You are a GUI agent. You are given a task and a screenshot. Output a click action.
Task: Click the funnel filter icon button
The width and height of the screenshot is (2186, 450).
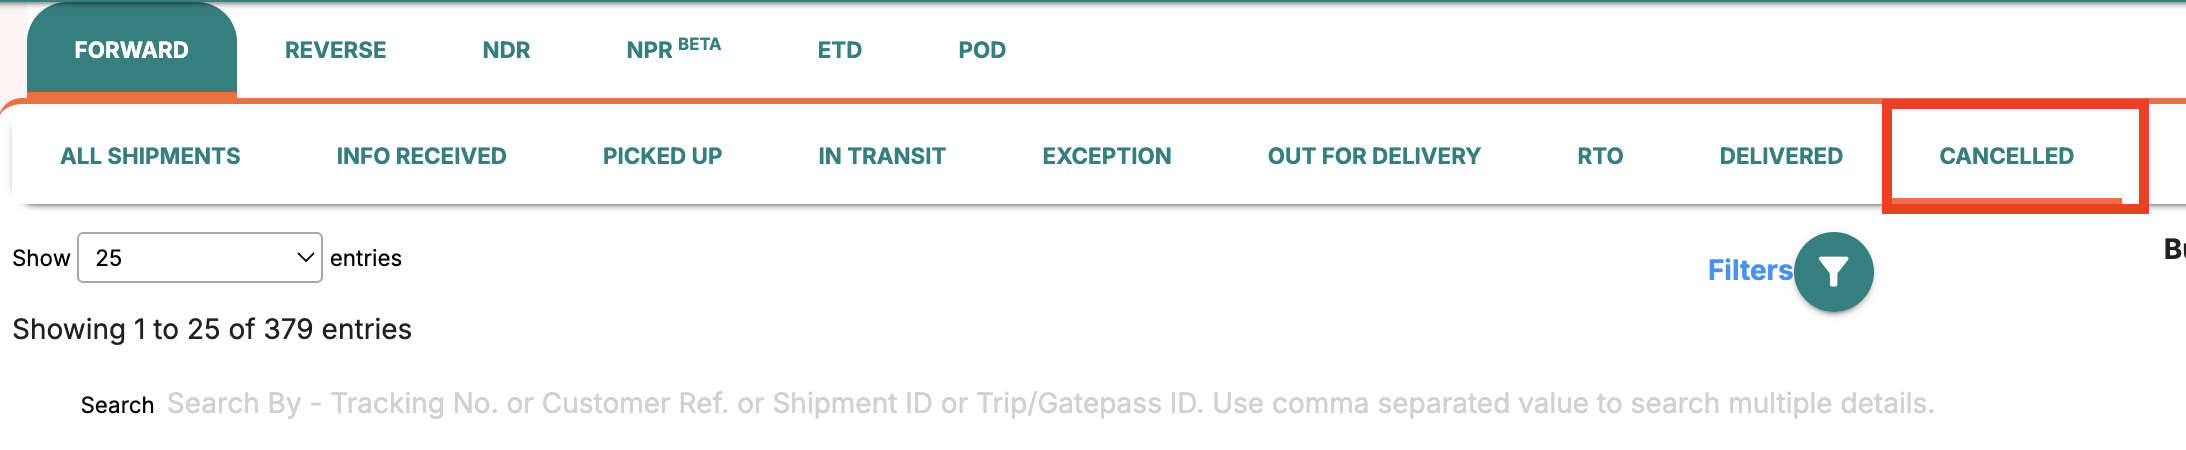coord(1833,272)
